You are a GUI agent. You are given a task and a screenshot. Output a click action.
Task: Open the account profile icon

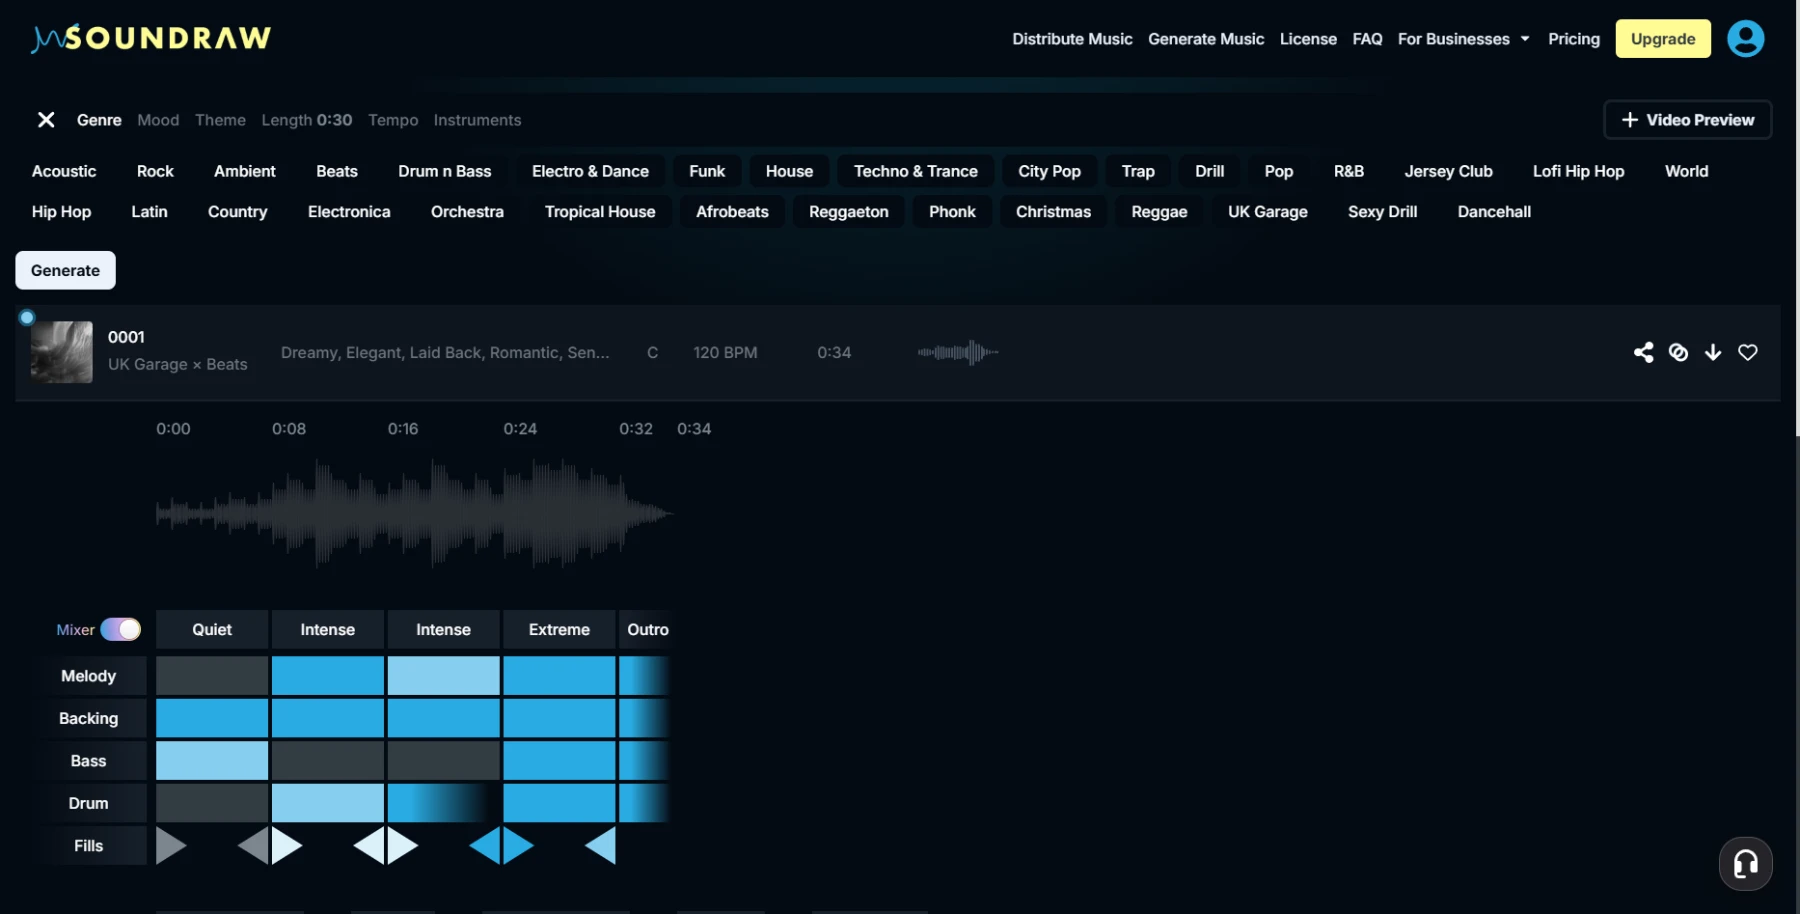pyautogui.click(x=1746, y=38)
